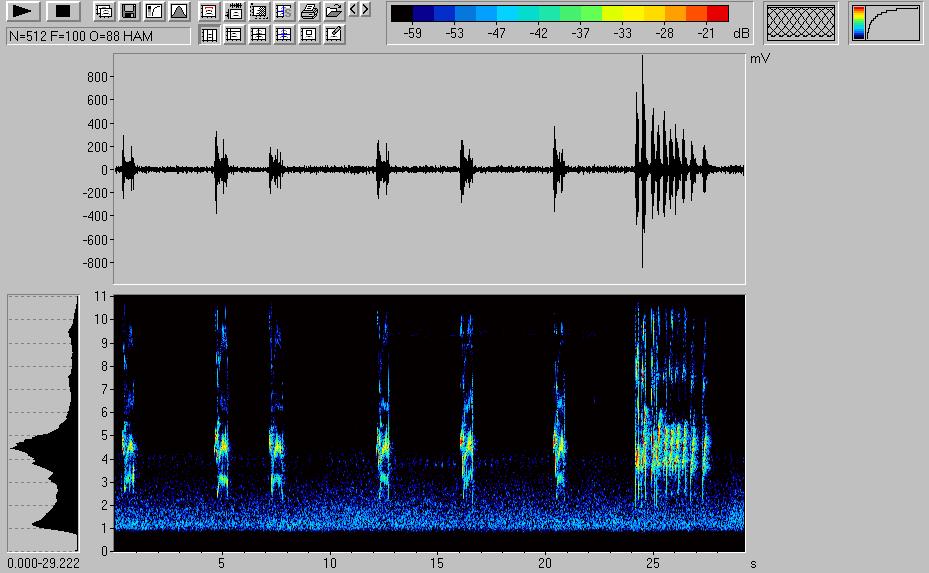This screenshot has width=929, height=573.
Task: Click the curve display icon beside save
Action: 153,12
